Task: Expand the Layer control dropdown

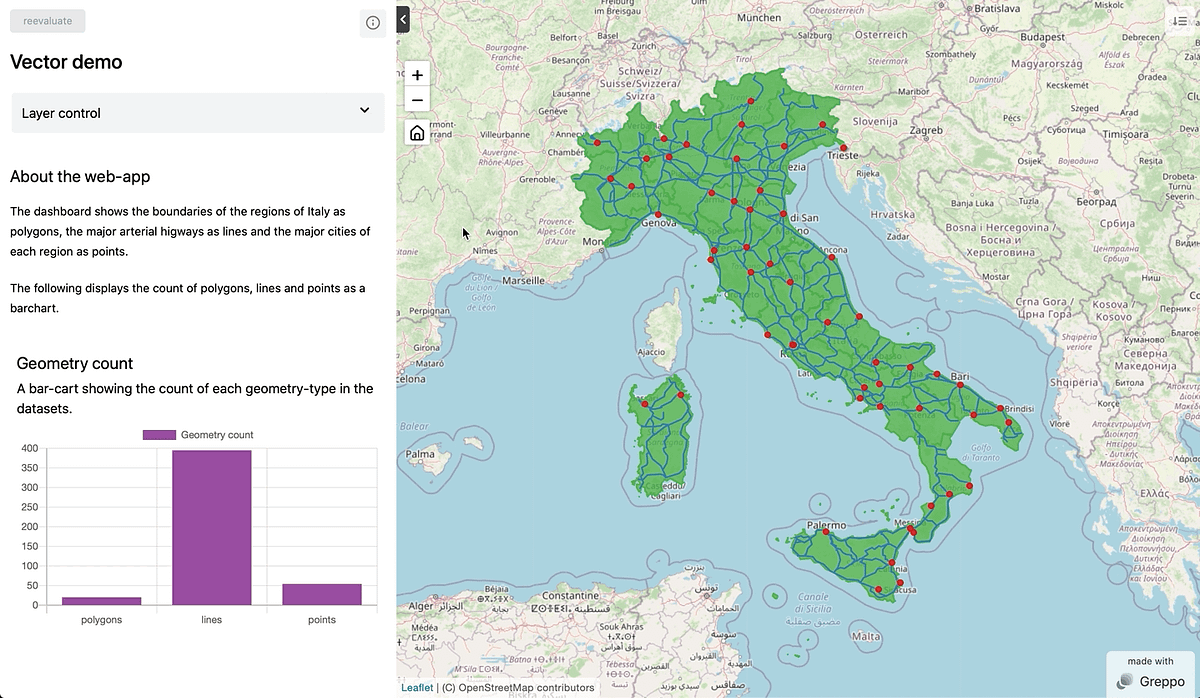Action: pos(197,112)
